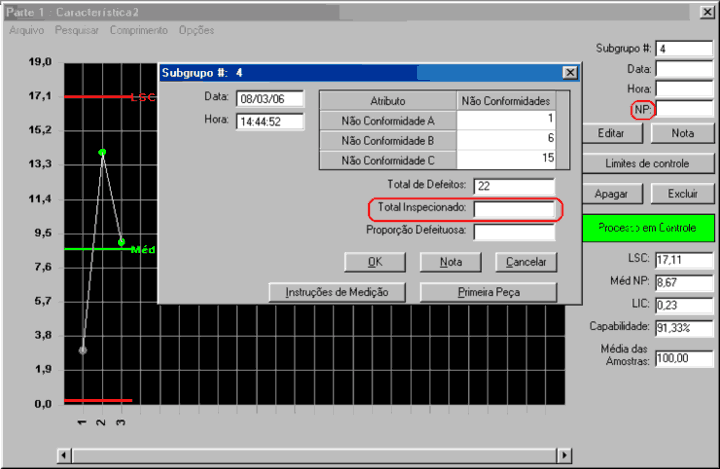Image resolution: width=720 pixels, height=469 pixels.
Task: Click the dialog's Nota button
Action: pos(450,262)
